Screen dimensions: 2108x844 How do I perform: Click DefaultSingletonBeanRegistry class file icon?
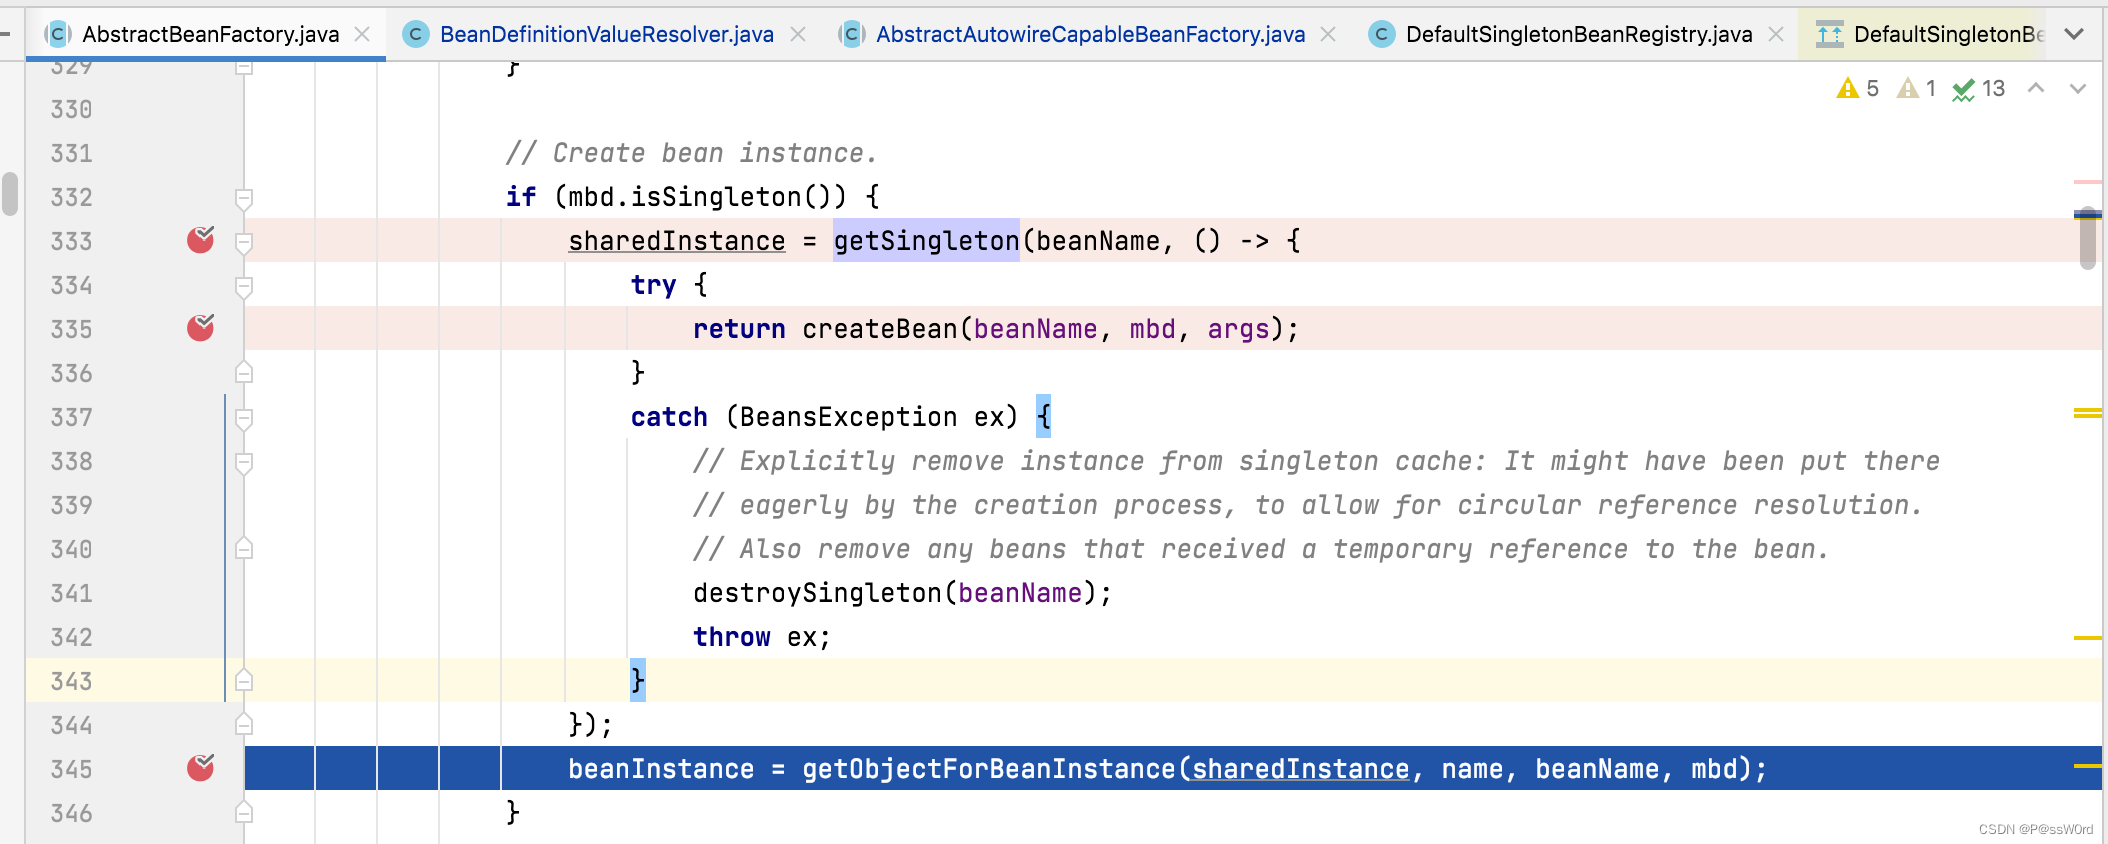point(1382,35)
